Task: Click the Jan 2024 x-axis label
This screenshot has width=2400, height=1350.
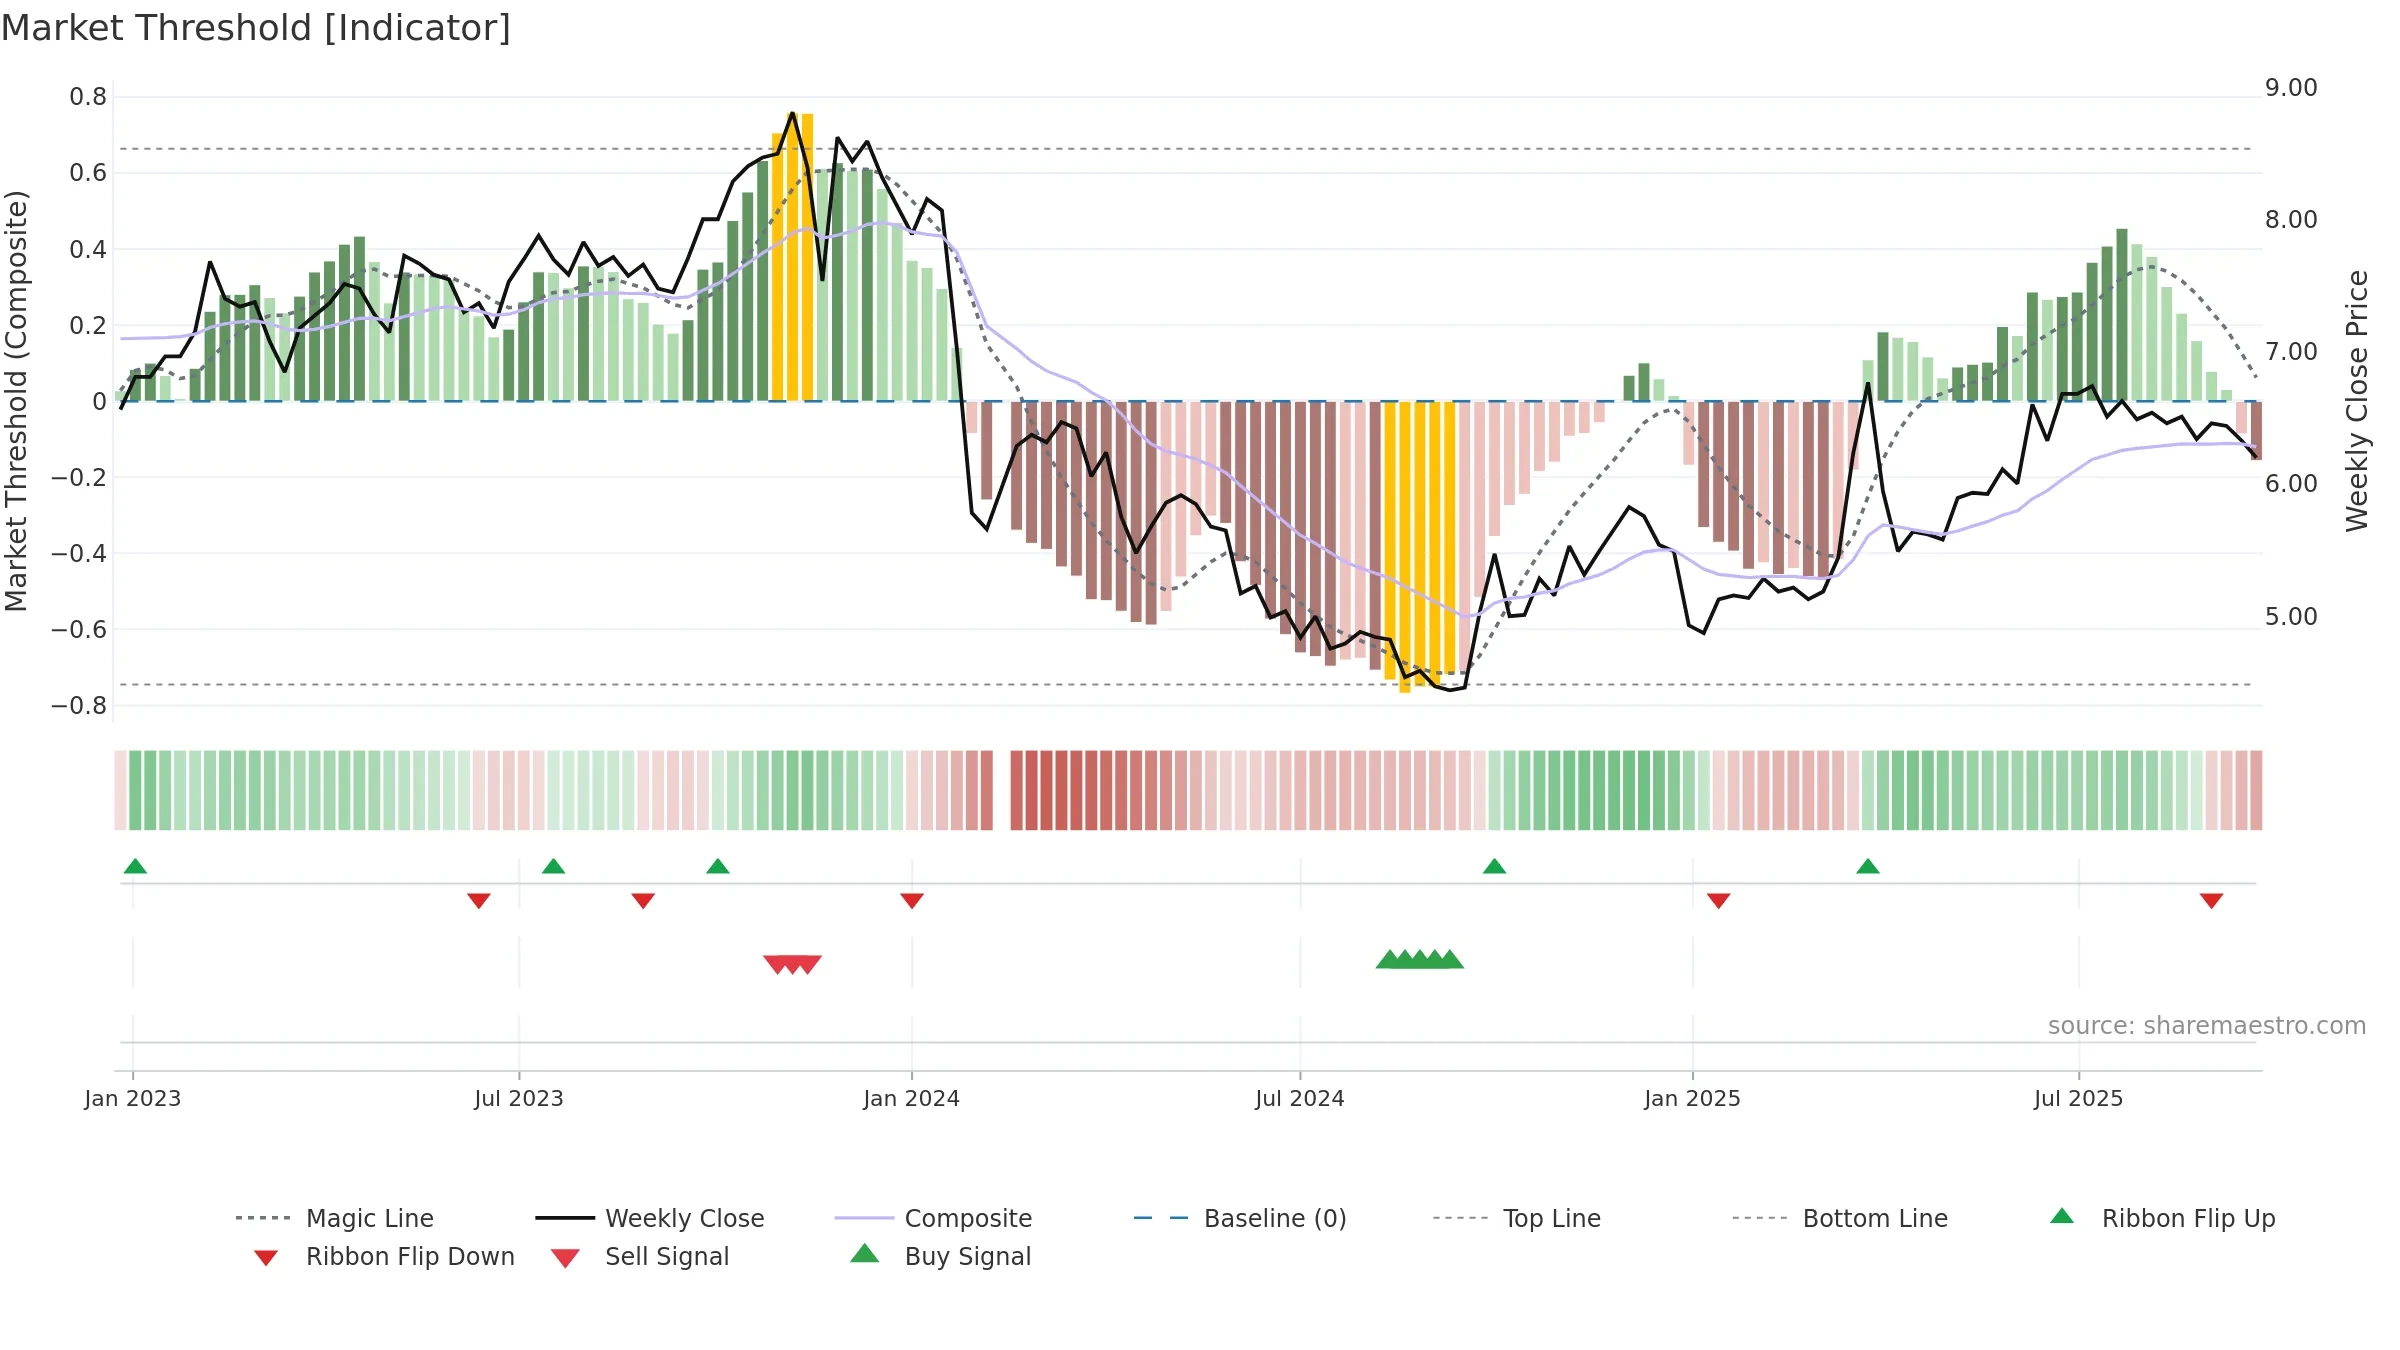Action: pyautogui.click(x=912, y=1098)
